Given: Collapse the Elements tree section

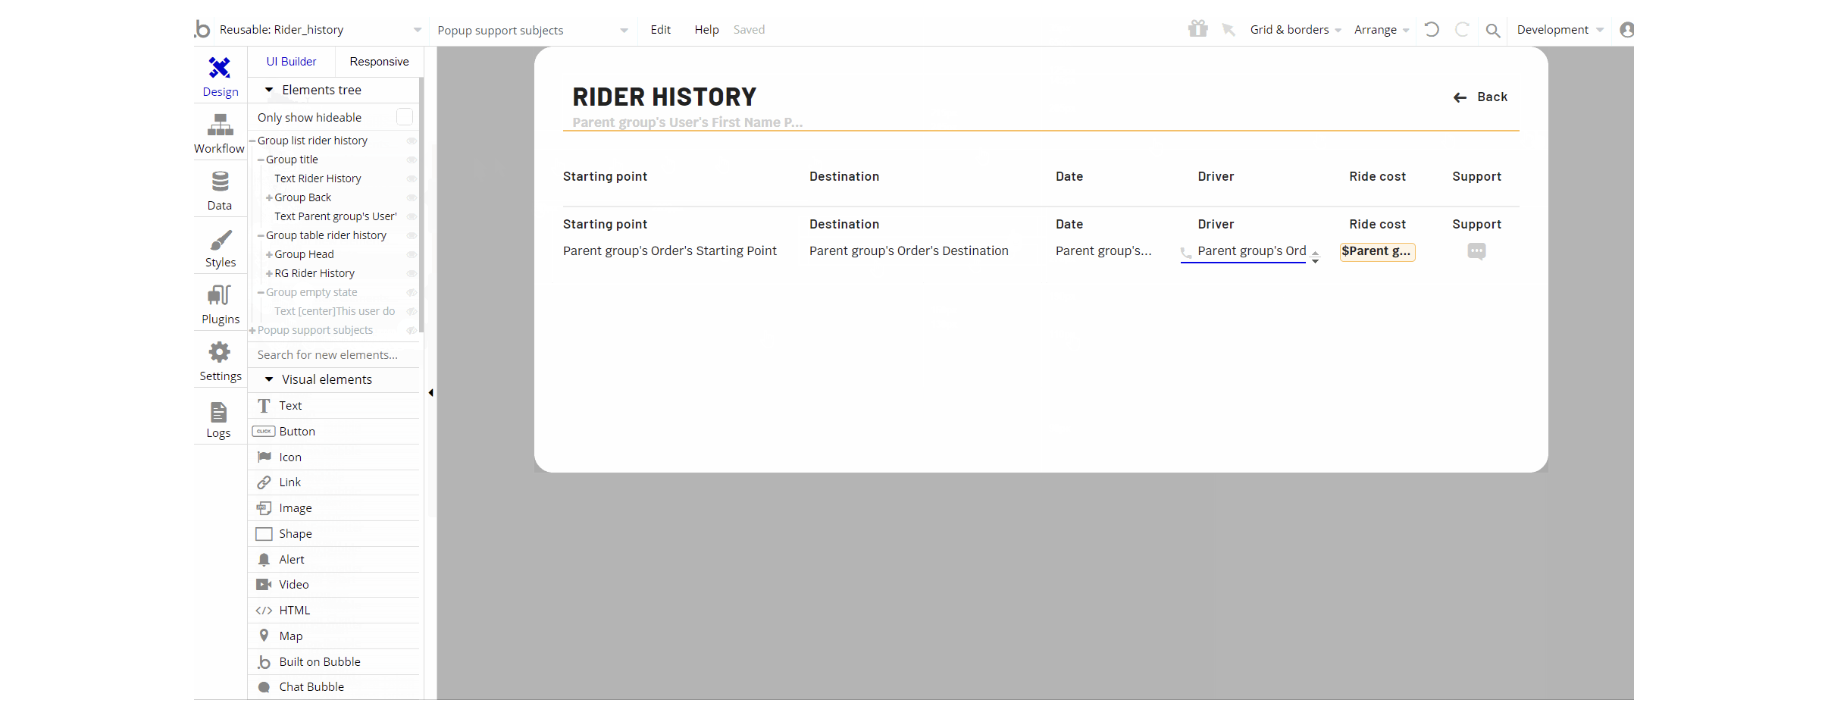Looking at the screenshot, I should pos(269,90).
